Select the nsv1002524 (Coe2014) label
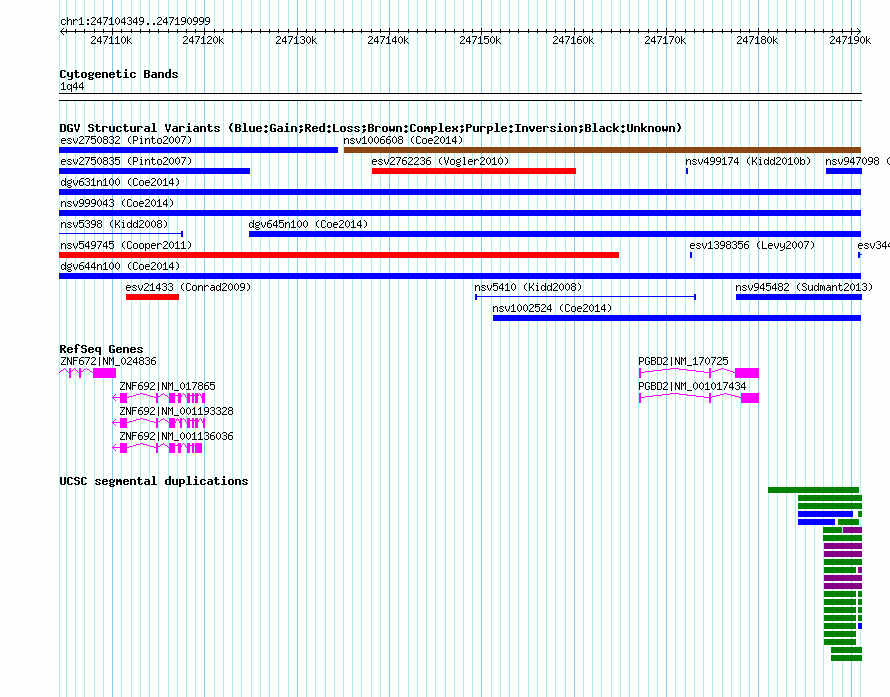This screenshot has height=697, width=890. (x=552, y=308)
